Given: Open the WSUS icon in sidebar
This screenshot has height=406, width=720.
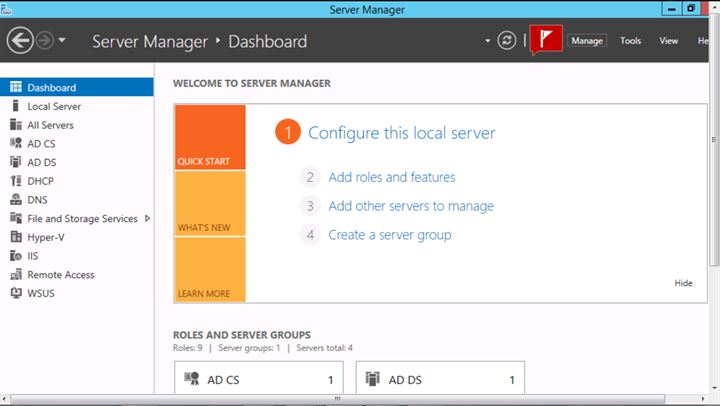Looking at the screenshot, I should [16, 293].
